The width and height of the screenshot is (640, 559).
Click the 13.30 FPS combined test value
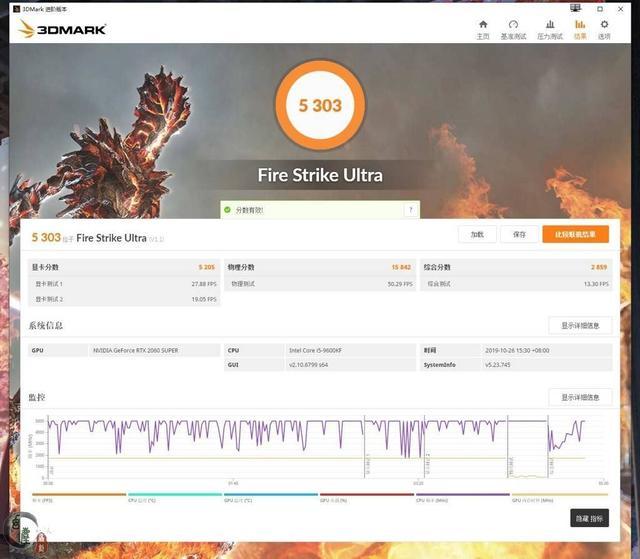[596, 284]
